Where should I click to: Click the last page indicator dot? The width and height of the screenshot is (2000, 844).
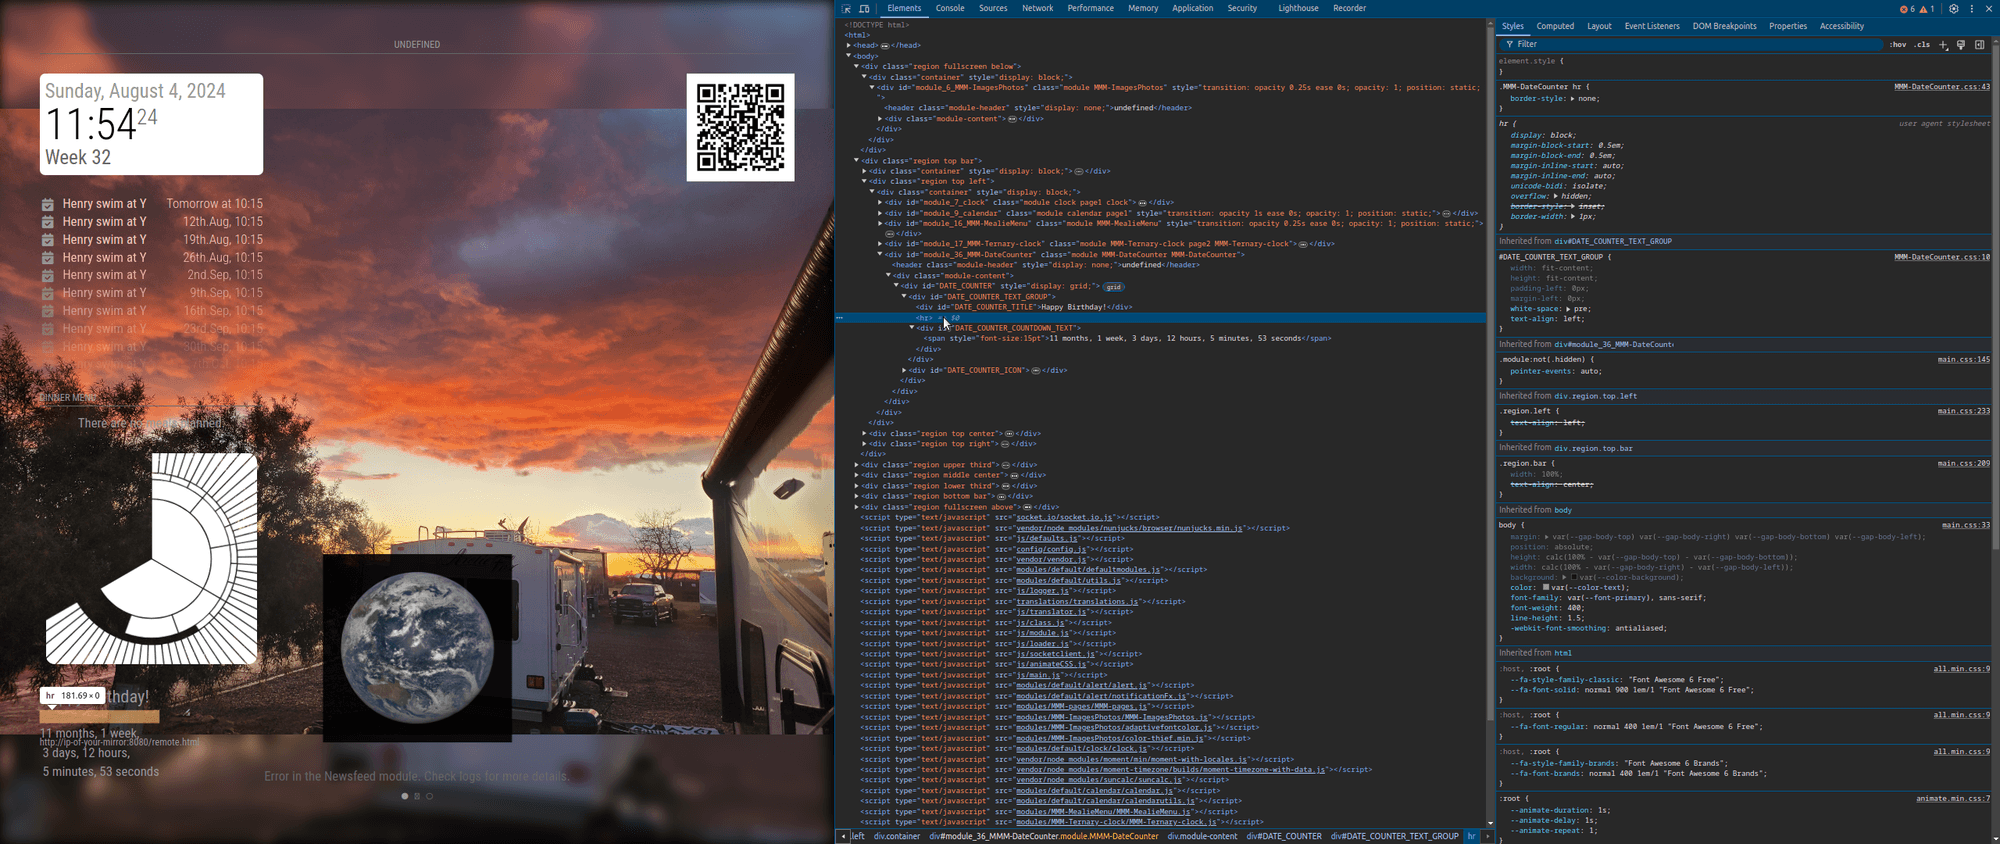[x=430, y=796]
